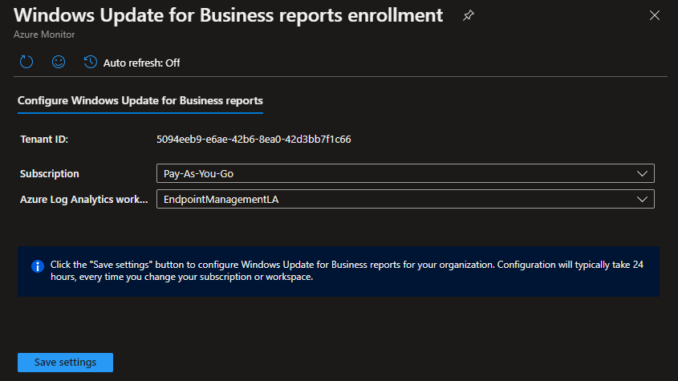The height and width of the screenshot is (381, 678).
Task: Select the Tenant ID value 5094eeb9-e6ae-42b6-8ea0-42d3bb7f1c66
Action: pos(254,139)
